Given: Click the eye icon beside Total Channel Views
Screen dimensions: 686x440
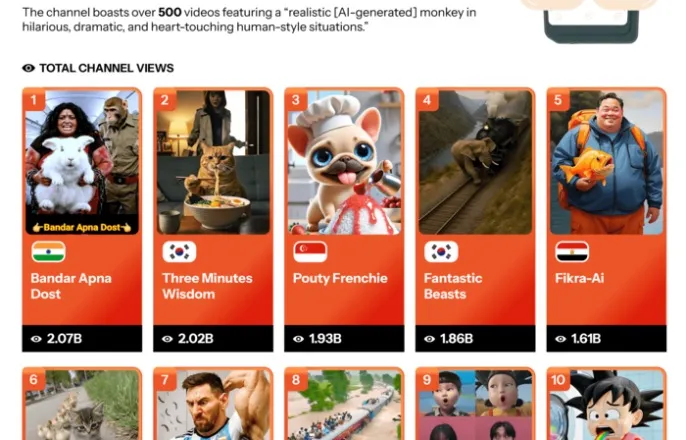Looking at the screenshot, I should pos(28,68).
